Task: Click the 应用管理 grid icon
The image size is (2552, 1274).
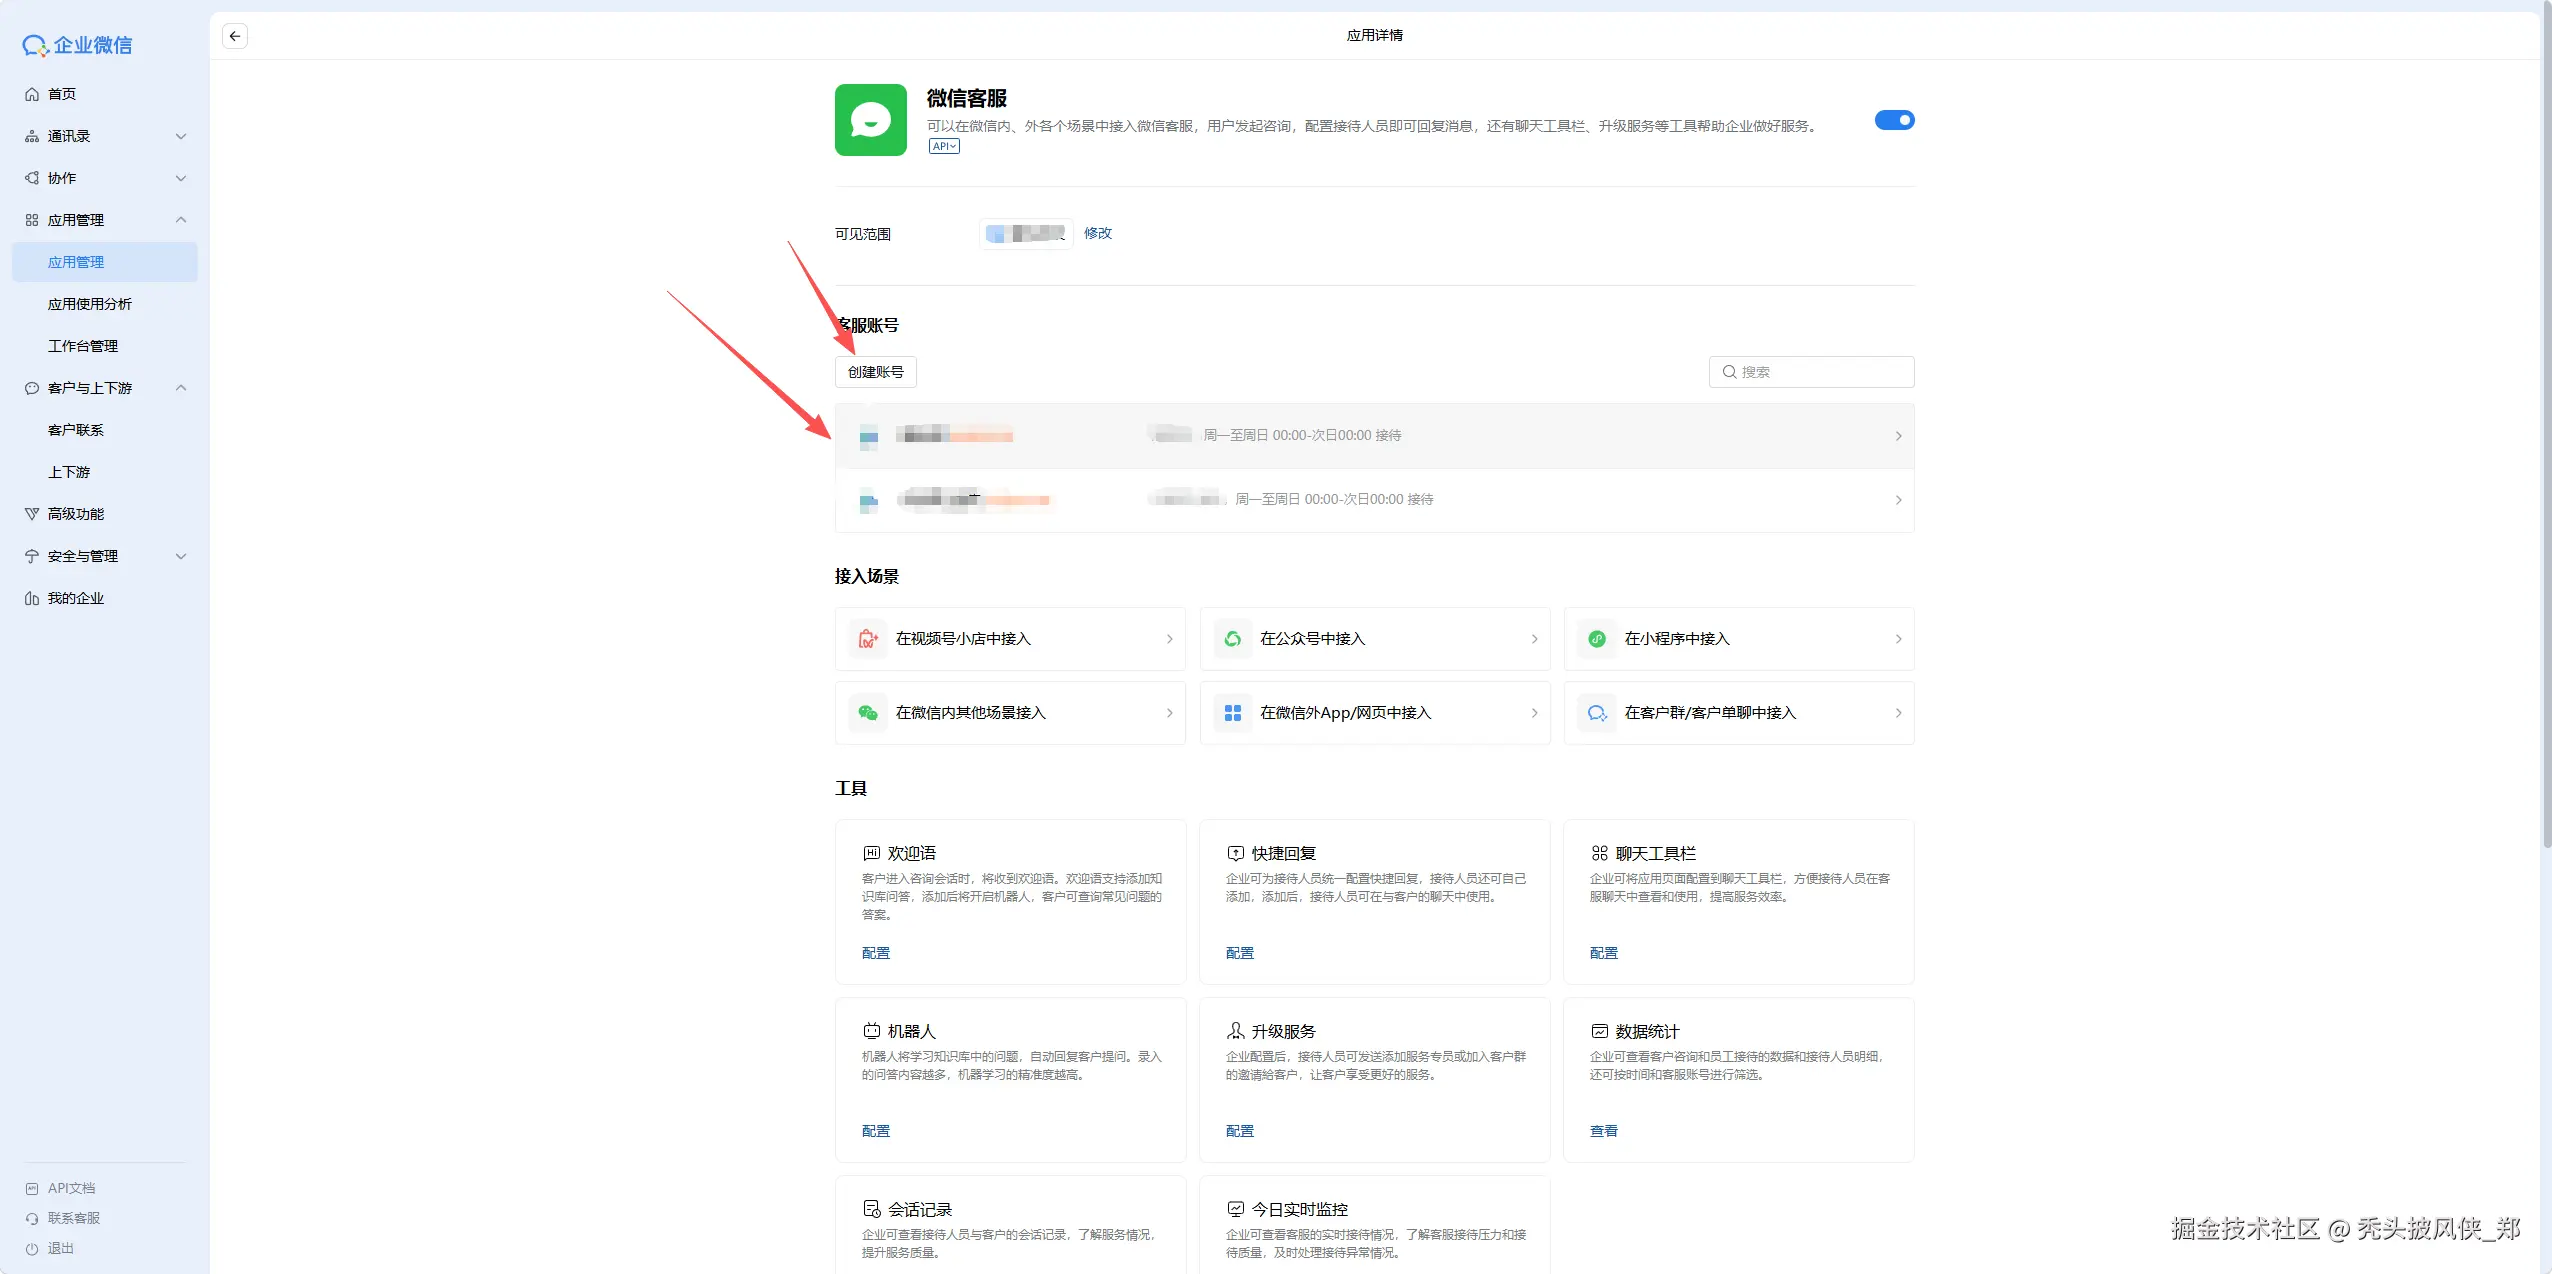Action: 32,220
